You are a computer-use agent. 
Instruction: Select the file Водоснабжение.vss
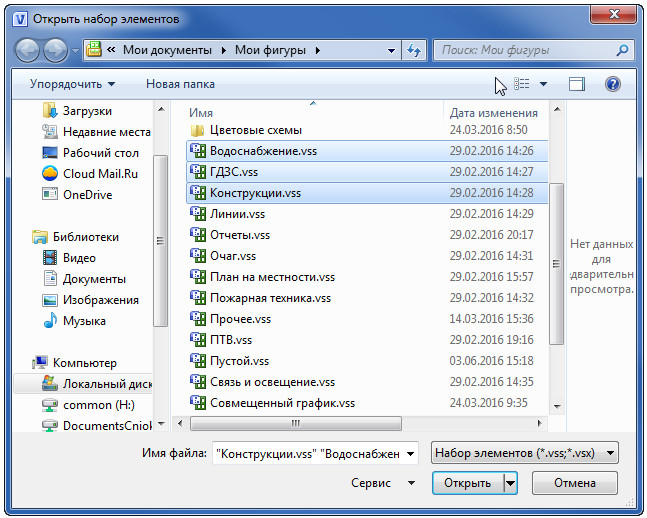pyautogui.click(x=367, y=151)
